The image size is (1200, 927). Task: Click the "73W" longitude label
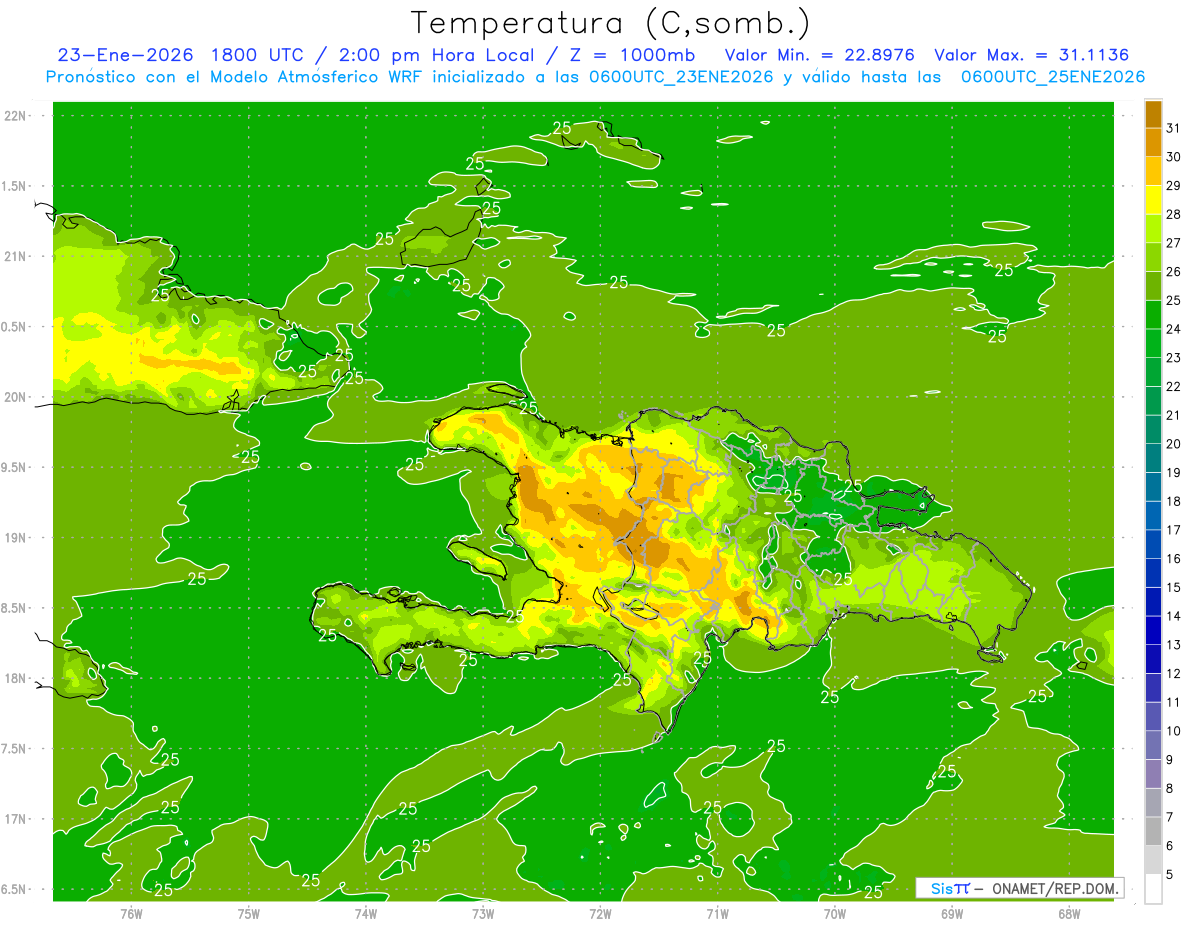click(482, 913)
